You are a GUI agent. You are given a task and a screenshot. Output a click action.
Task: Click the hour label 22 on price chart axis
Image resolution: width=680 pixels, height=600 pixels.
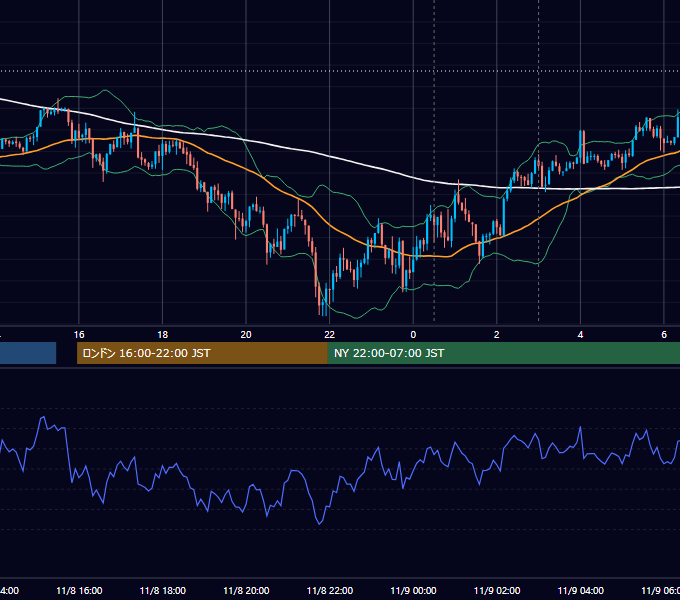[330, 335]
